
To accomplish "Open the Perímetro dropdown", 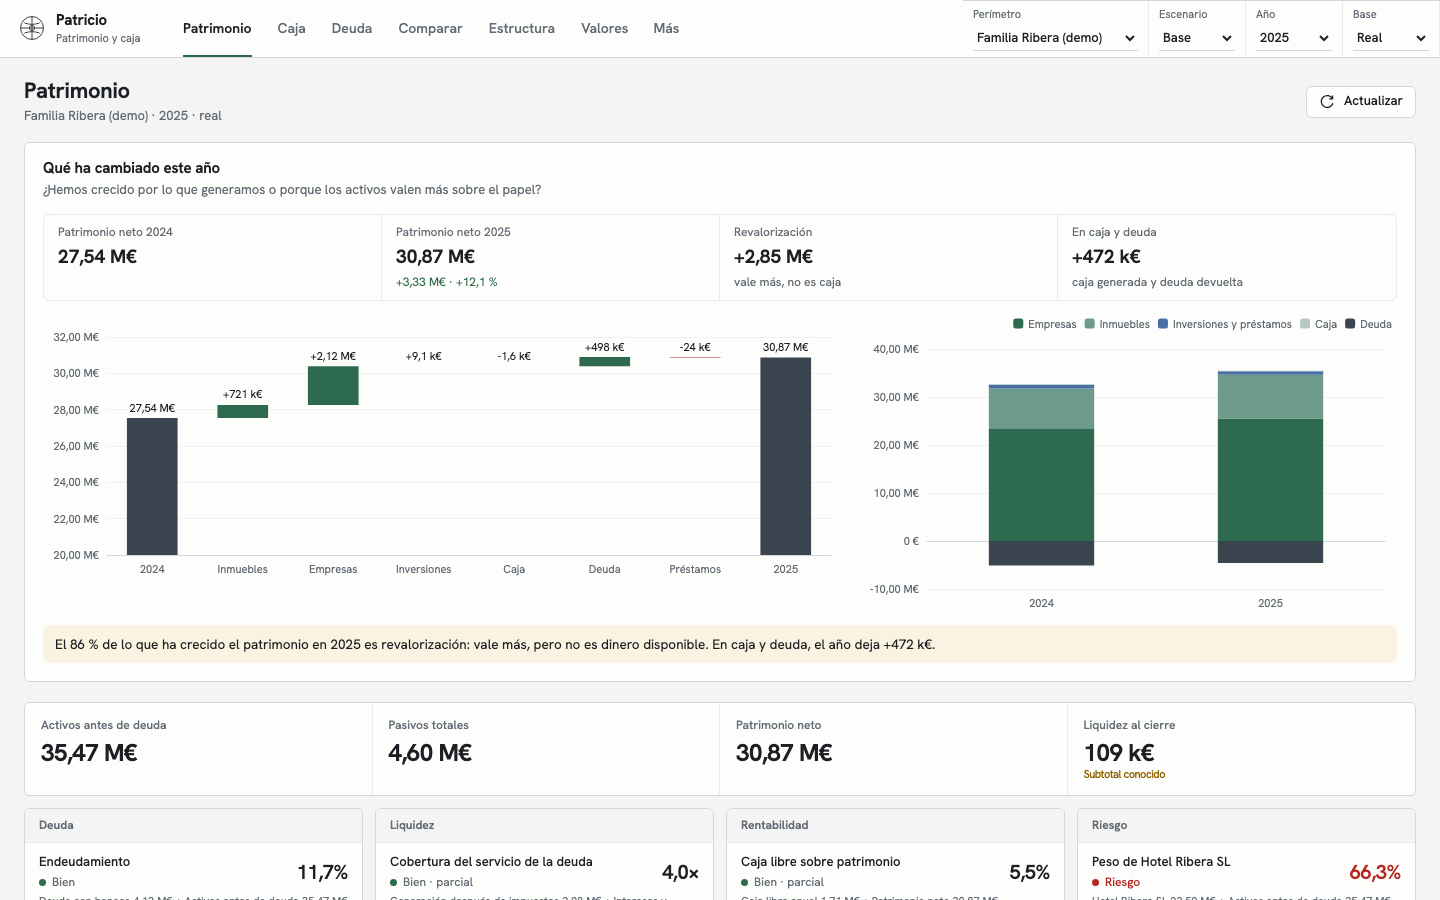I will coord(1055,38).
